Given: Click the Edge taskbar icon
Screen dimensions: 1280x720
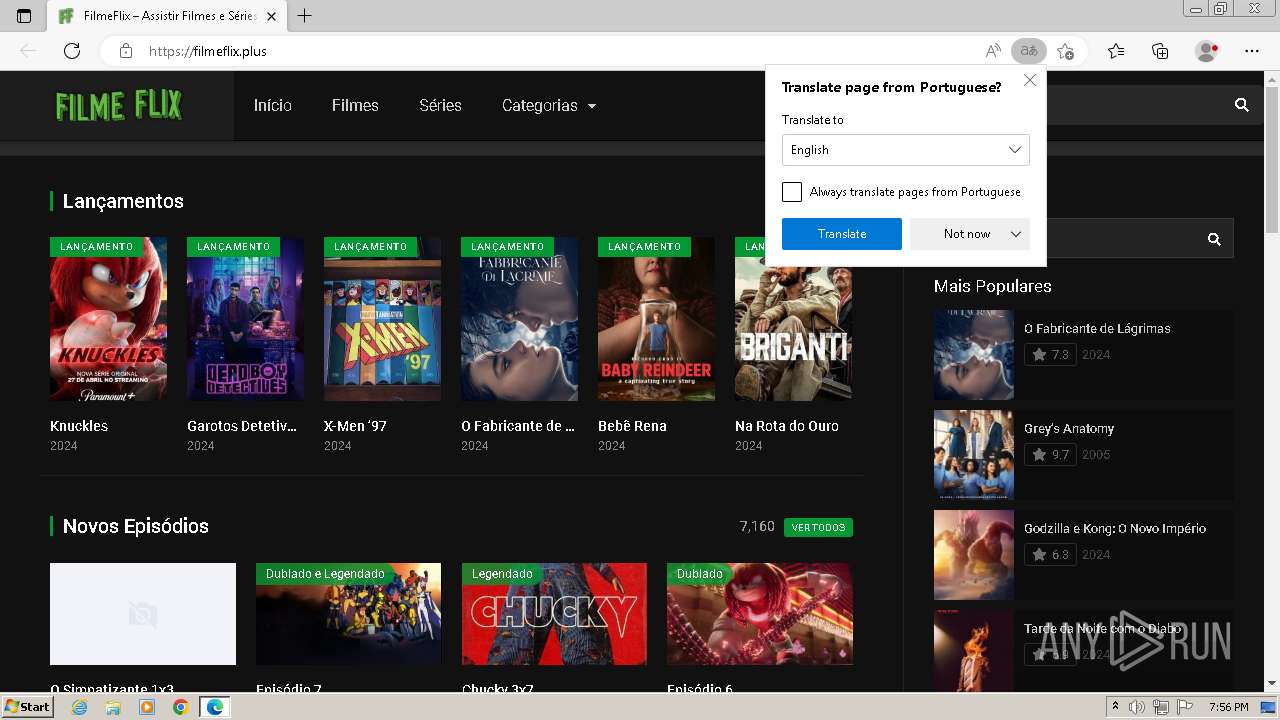Looking at the screenshot, I should point(214,707).
